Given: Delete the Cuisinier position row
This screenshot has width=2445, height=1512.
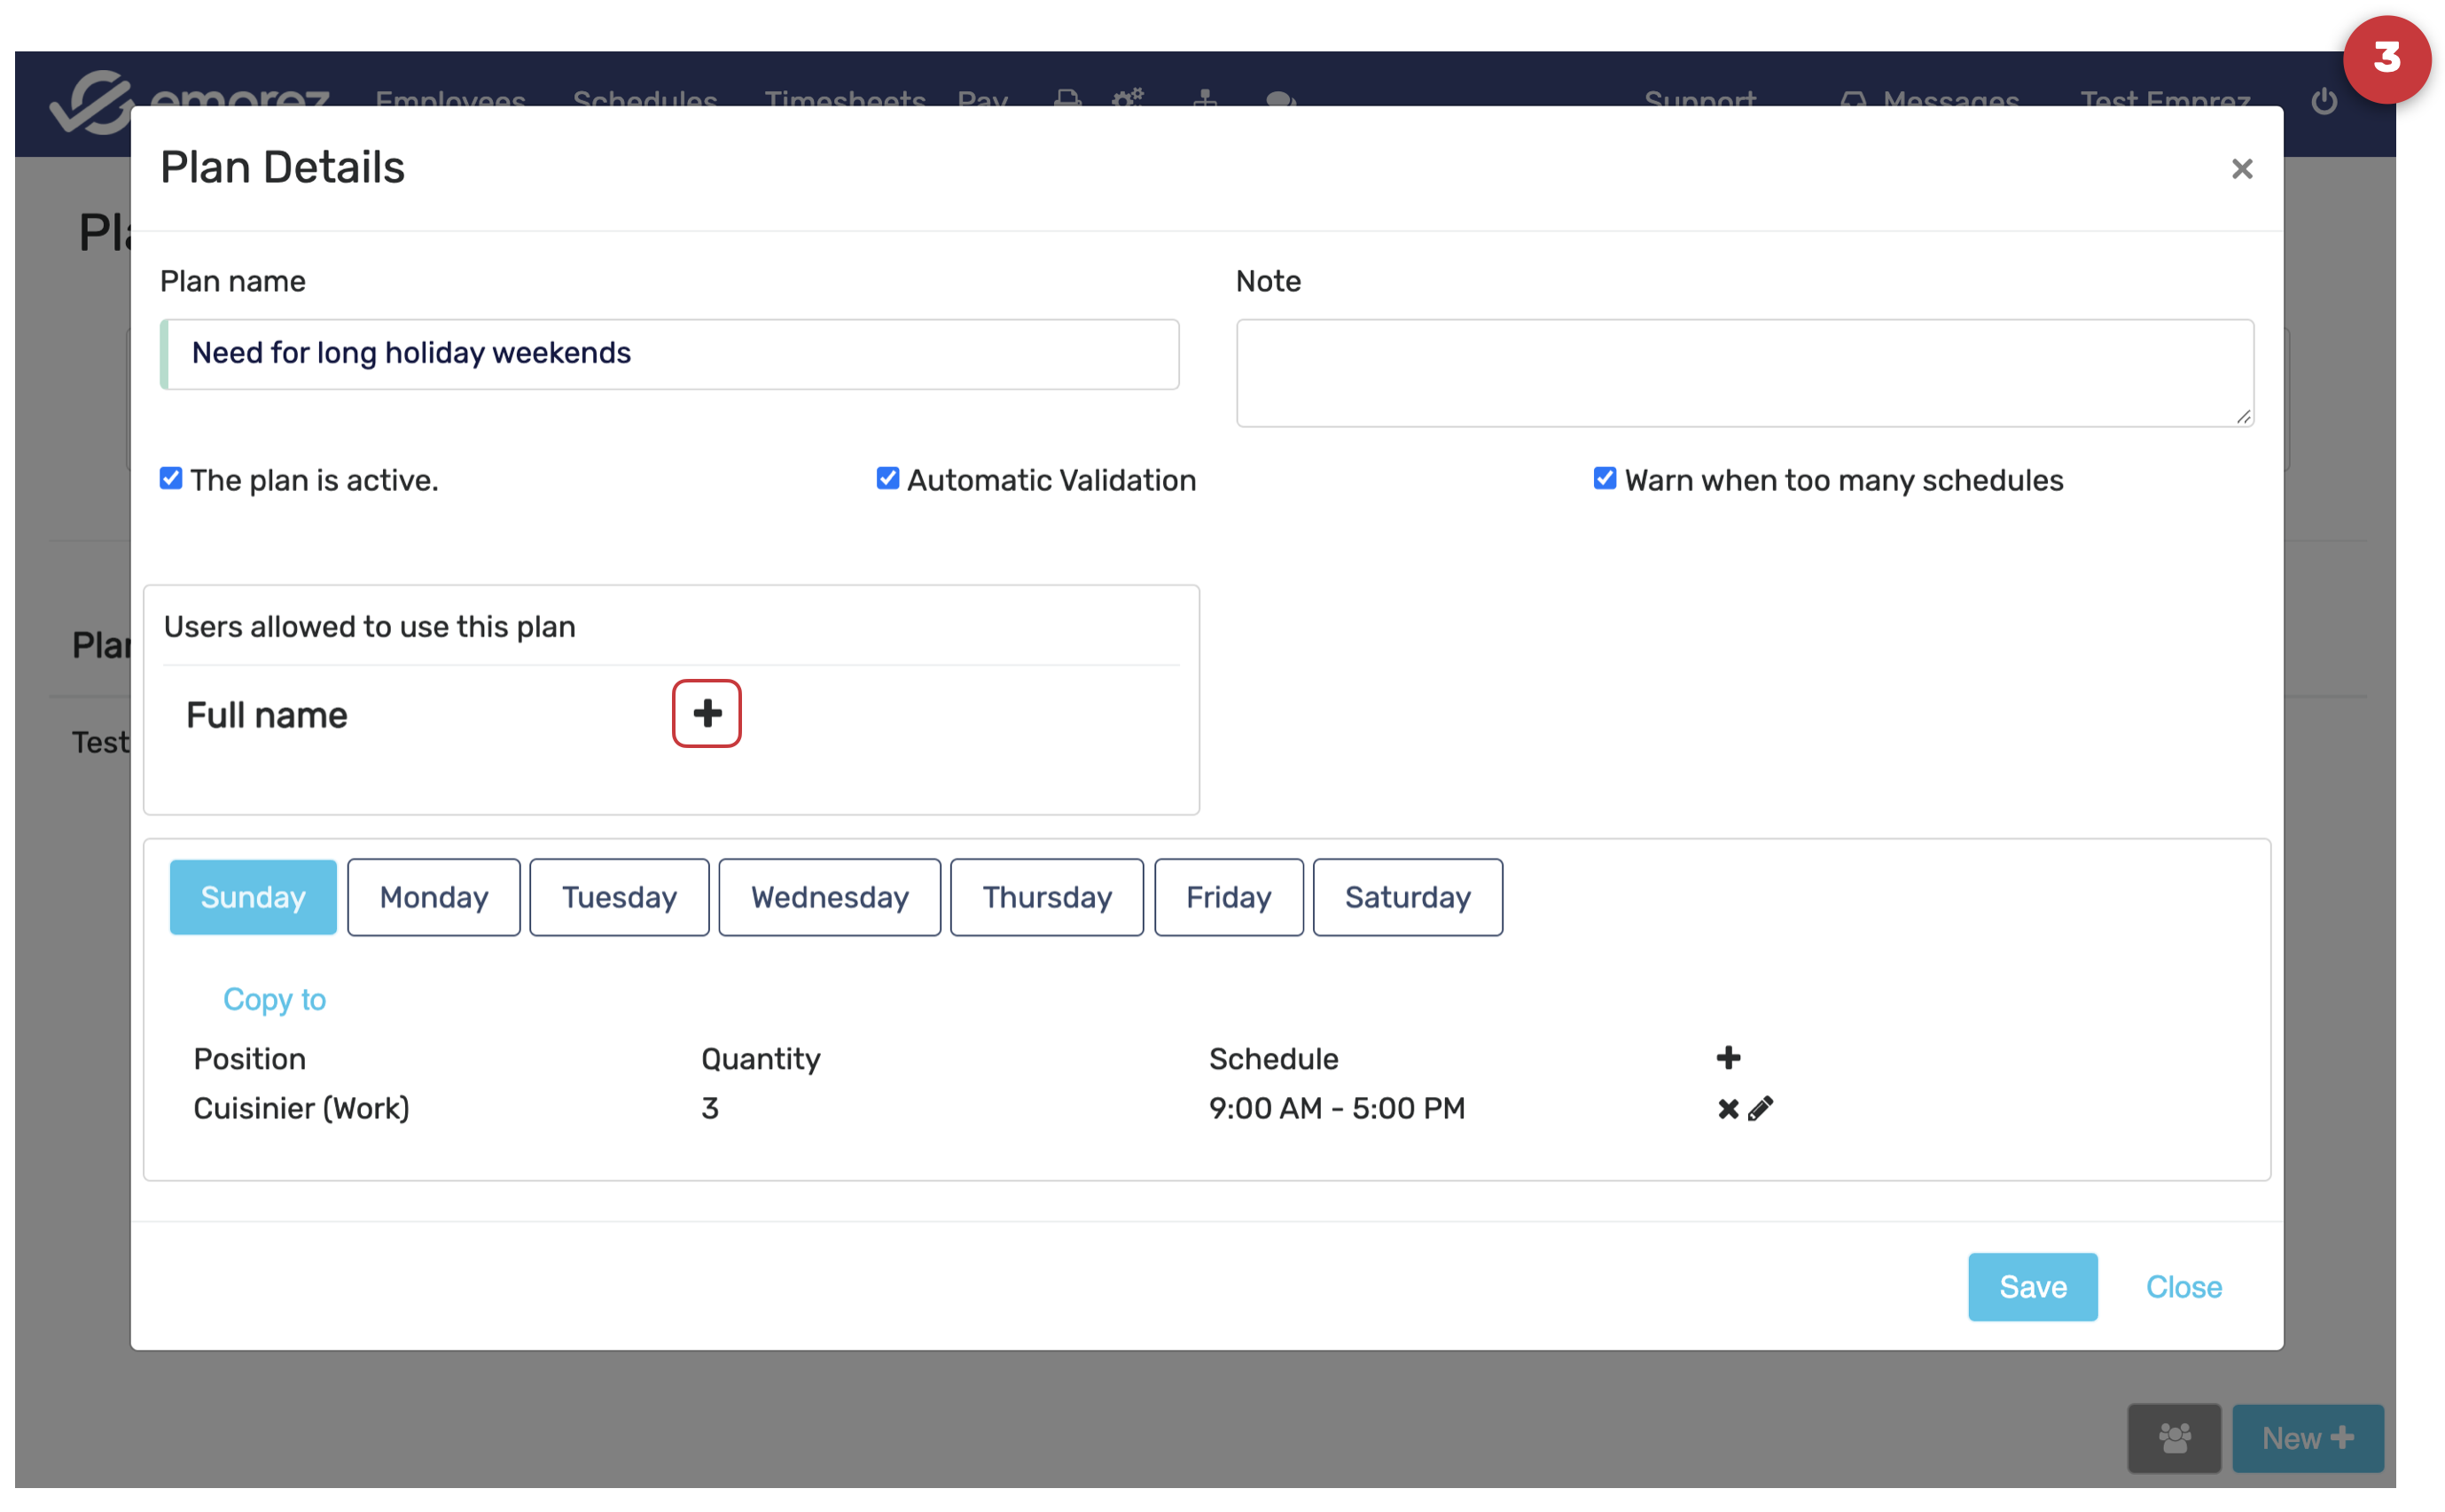Looking at the screenshot, I should (x=1727, y=1108).
